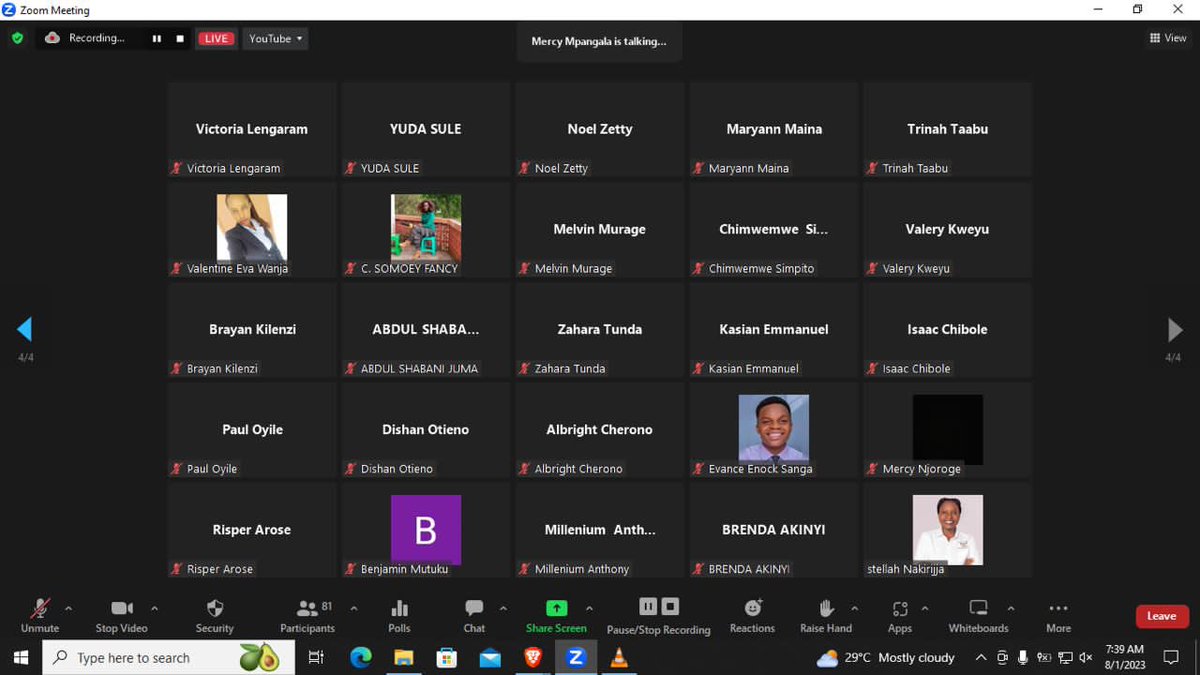The image size is (1200, 675).
Task: Select Valentine Eva Wanja's video tile
Action: (252, 229)
